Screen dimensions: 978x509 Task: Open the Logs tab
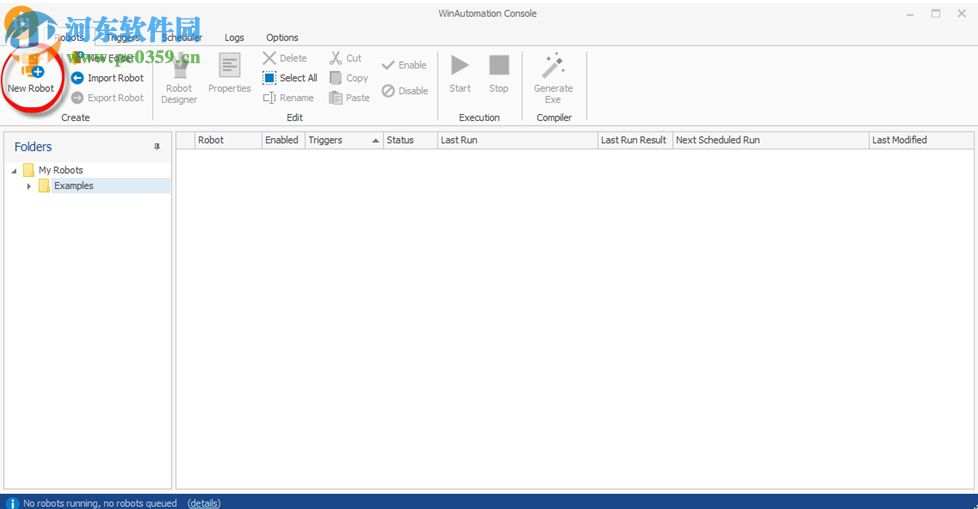coord(234,37)
